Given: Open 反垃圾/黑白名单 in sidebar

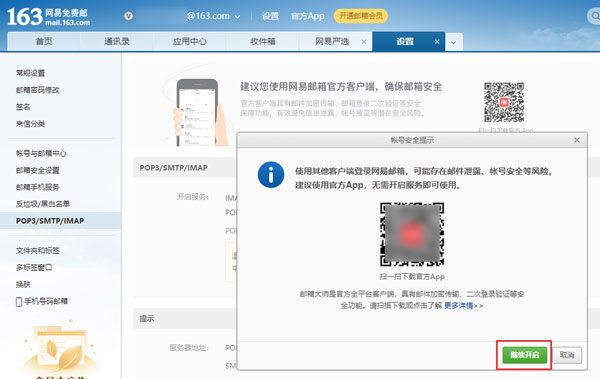Looking at the screenshot, I should click(x=42, y=204).
